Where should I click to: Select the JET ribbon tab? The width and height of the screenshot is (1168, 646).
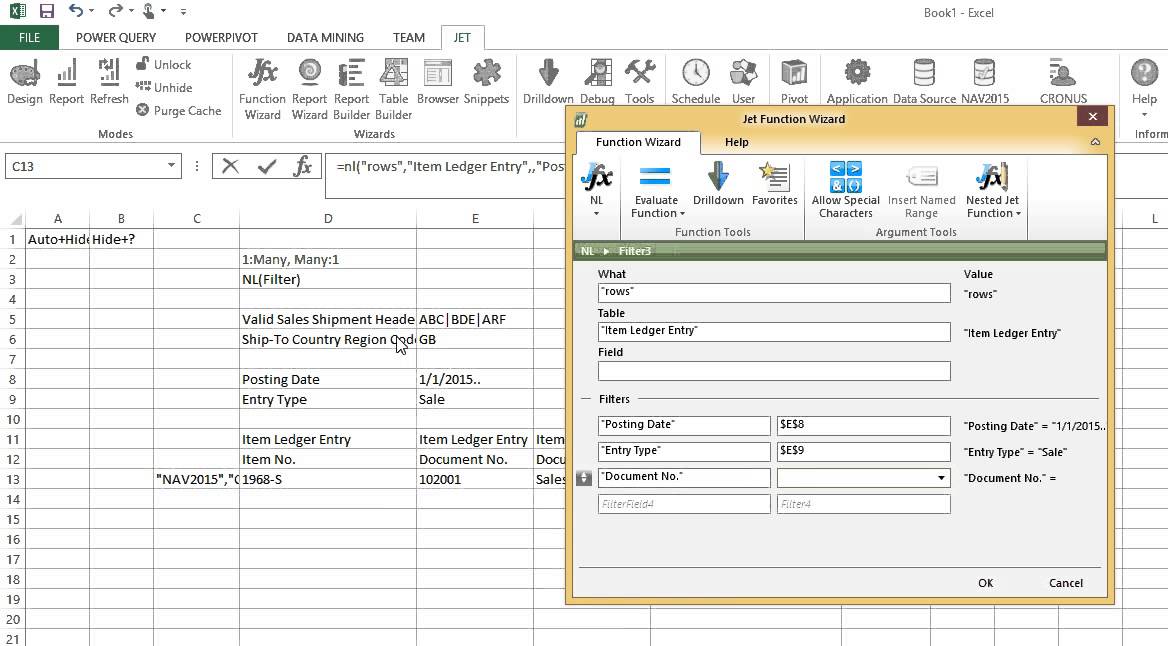(462, 37)
